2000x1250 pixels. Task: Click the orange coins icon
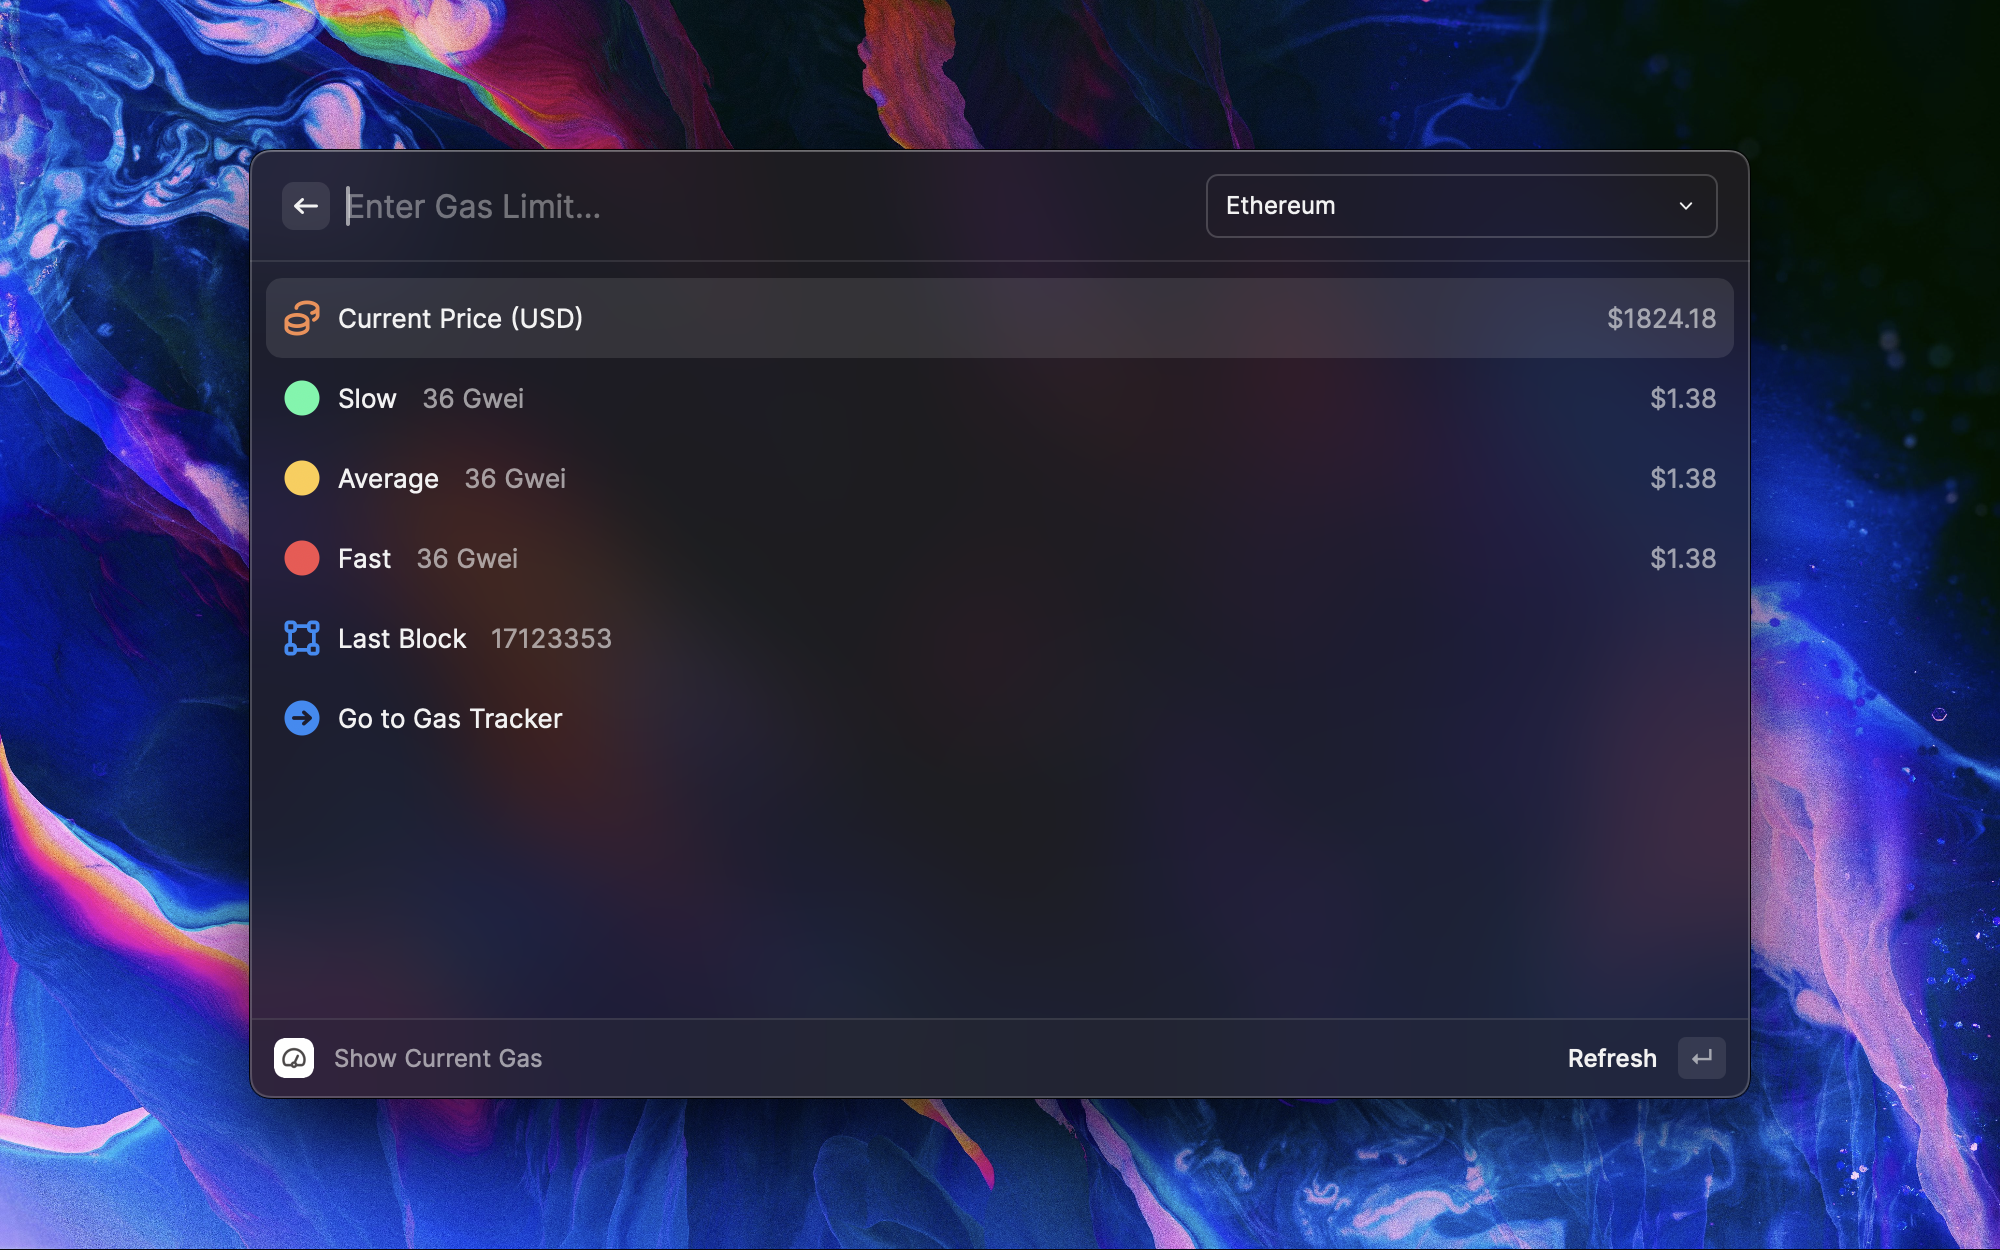[302, 318]
